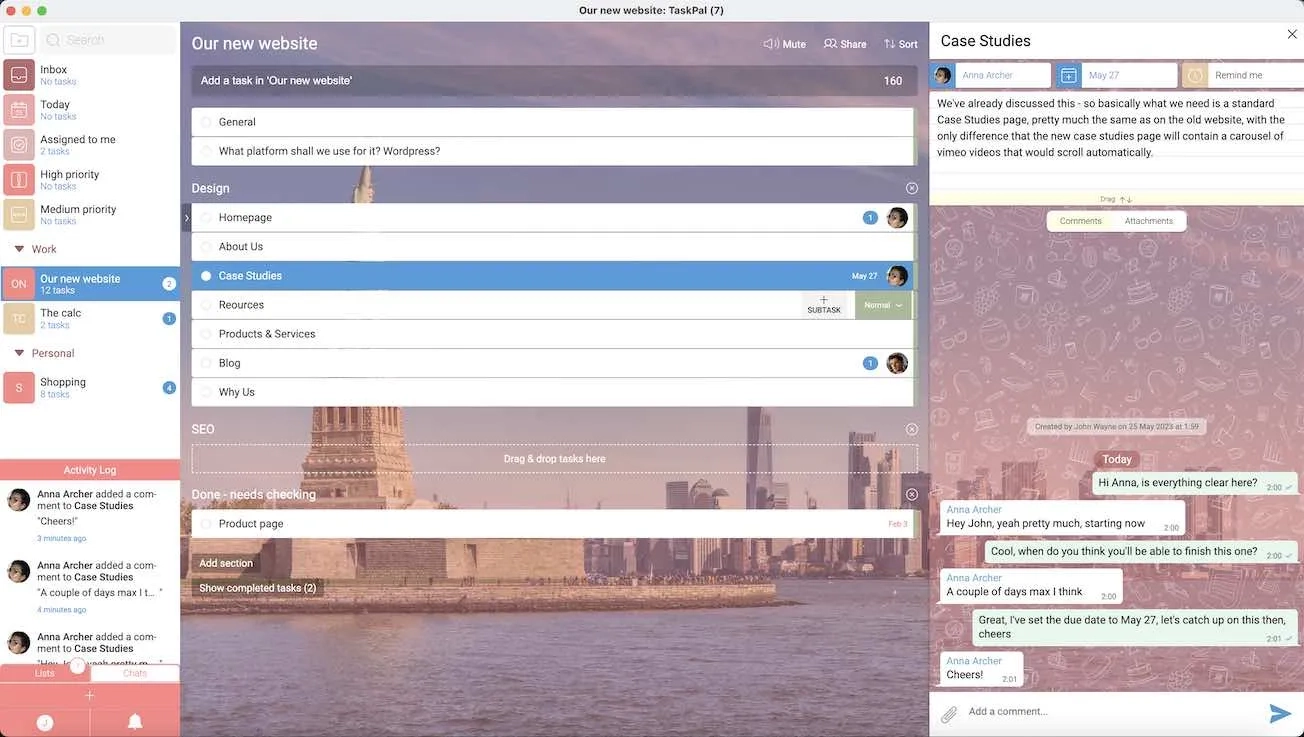Click the Mute speaker icon
The height and width of the screenshot is (737, 1304).
[x=771, y=44]
